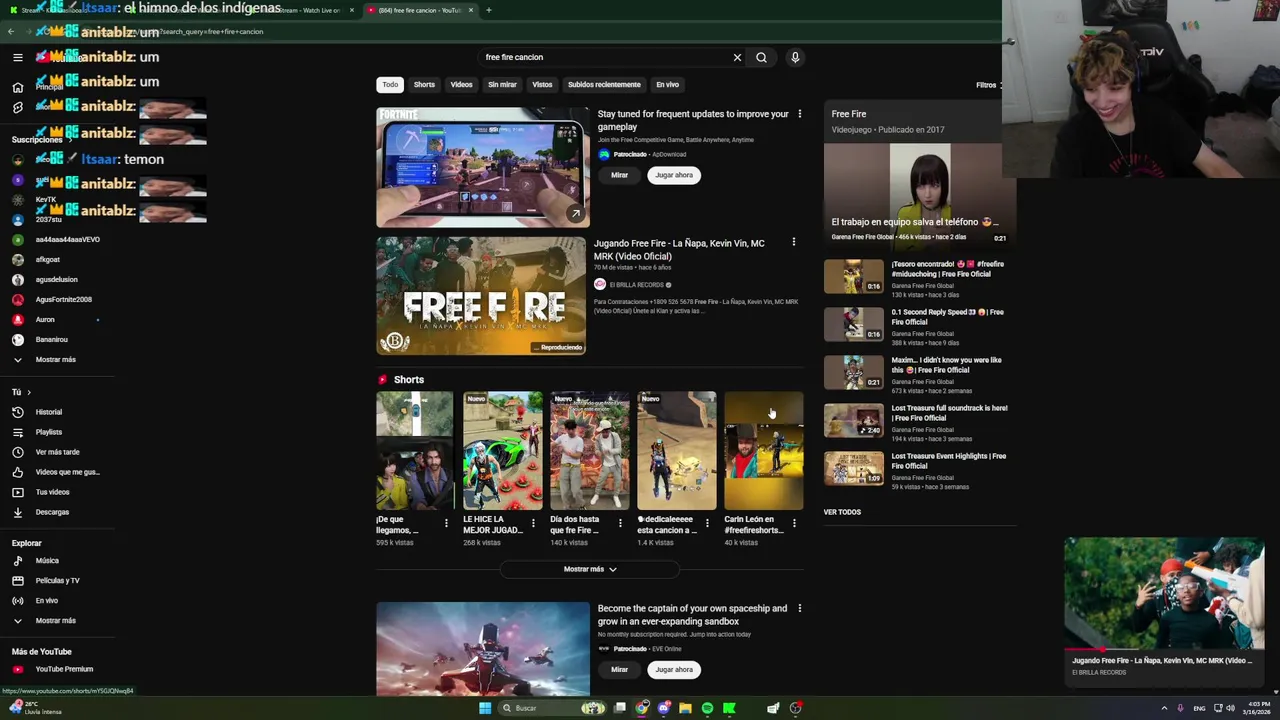The image size is (1280, 720).
Task: Open Spotify from taskbar
Action: pyautogui.click(x=707, y=708)
